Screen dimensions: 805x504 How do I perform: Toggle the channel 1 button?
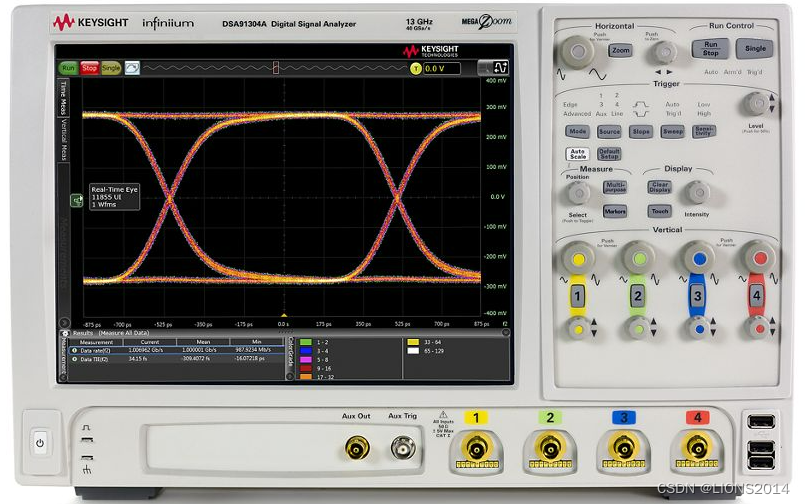578,296
